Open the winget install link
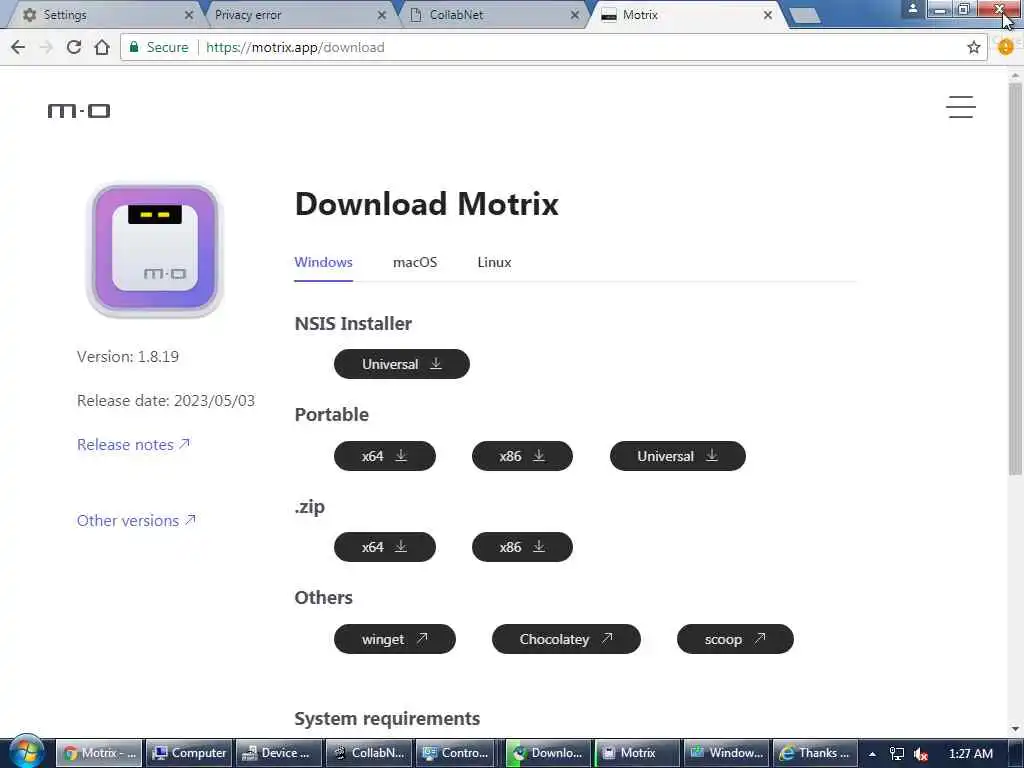Image resolution: width=1024 pixels, height=768 pixels. click(x=394, y=639)
